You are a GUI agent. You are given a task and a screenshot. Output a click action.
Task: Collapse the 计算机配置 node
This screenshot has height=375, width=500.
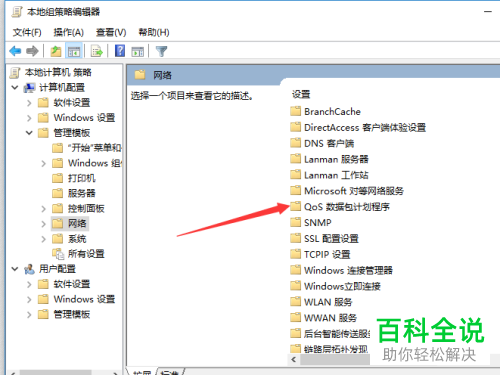(15, 88)
